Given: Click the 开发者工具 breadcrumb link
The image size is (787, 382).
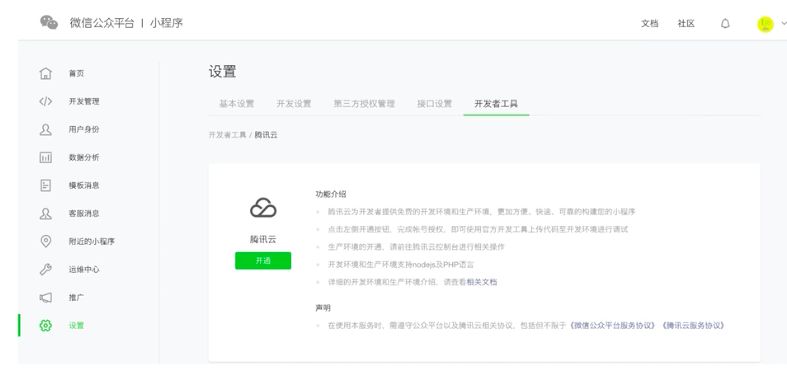Looking at the screenshot, I should [x=227, y=135].
